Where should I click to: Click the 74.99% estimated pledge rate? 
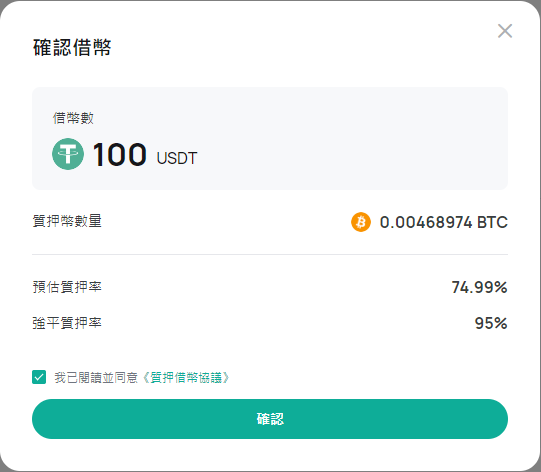479,287
